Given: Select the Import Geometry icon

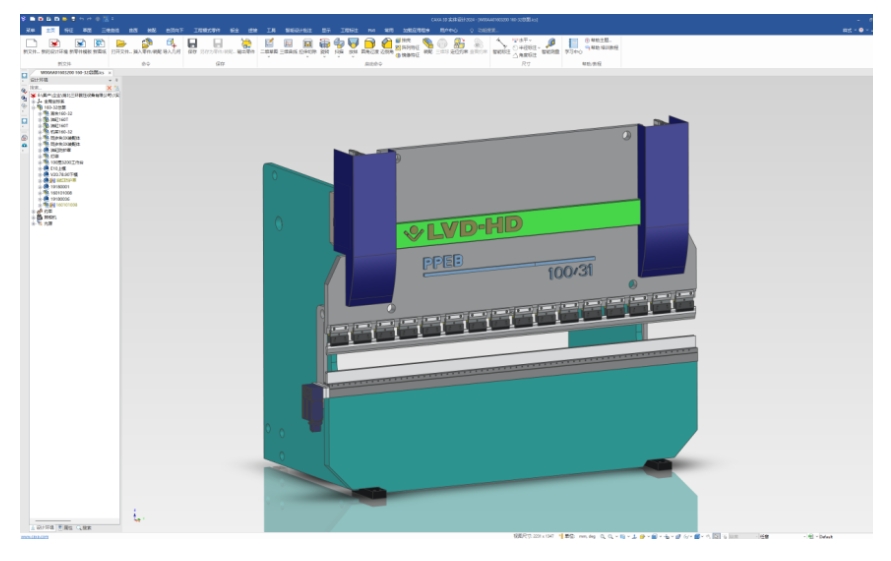Looking at the screenshot, I should (x=171, y=43).
